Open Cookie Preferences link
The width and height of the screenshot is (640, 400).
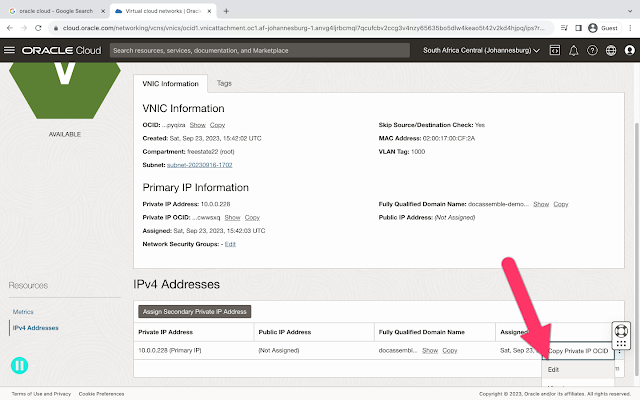pos(101,394)
